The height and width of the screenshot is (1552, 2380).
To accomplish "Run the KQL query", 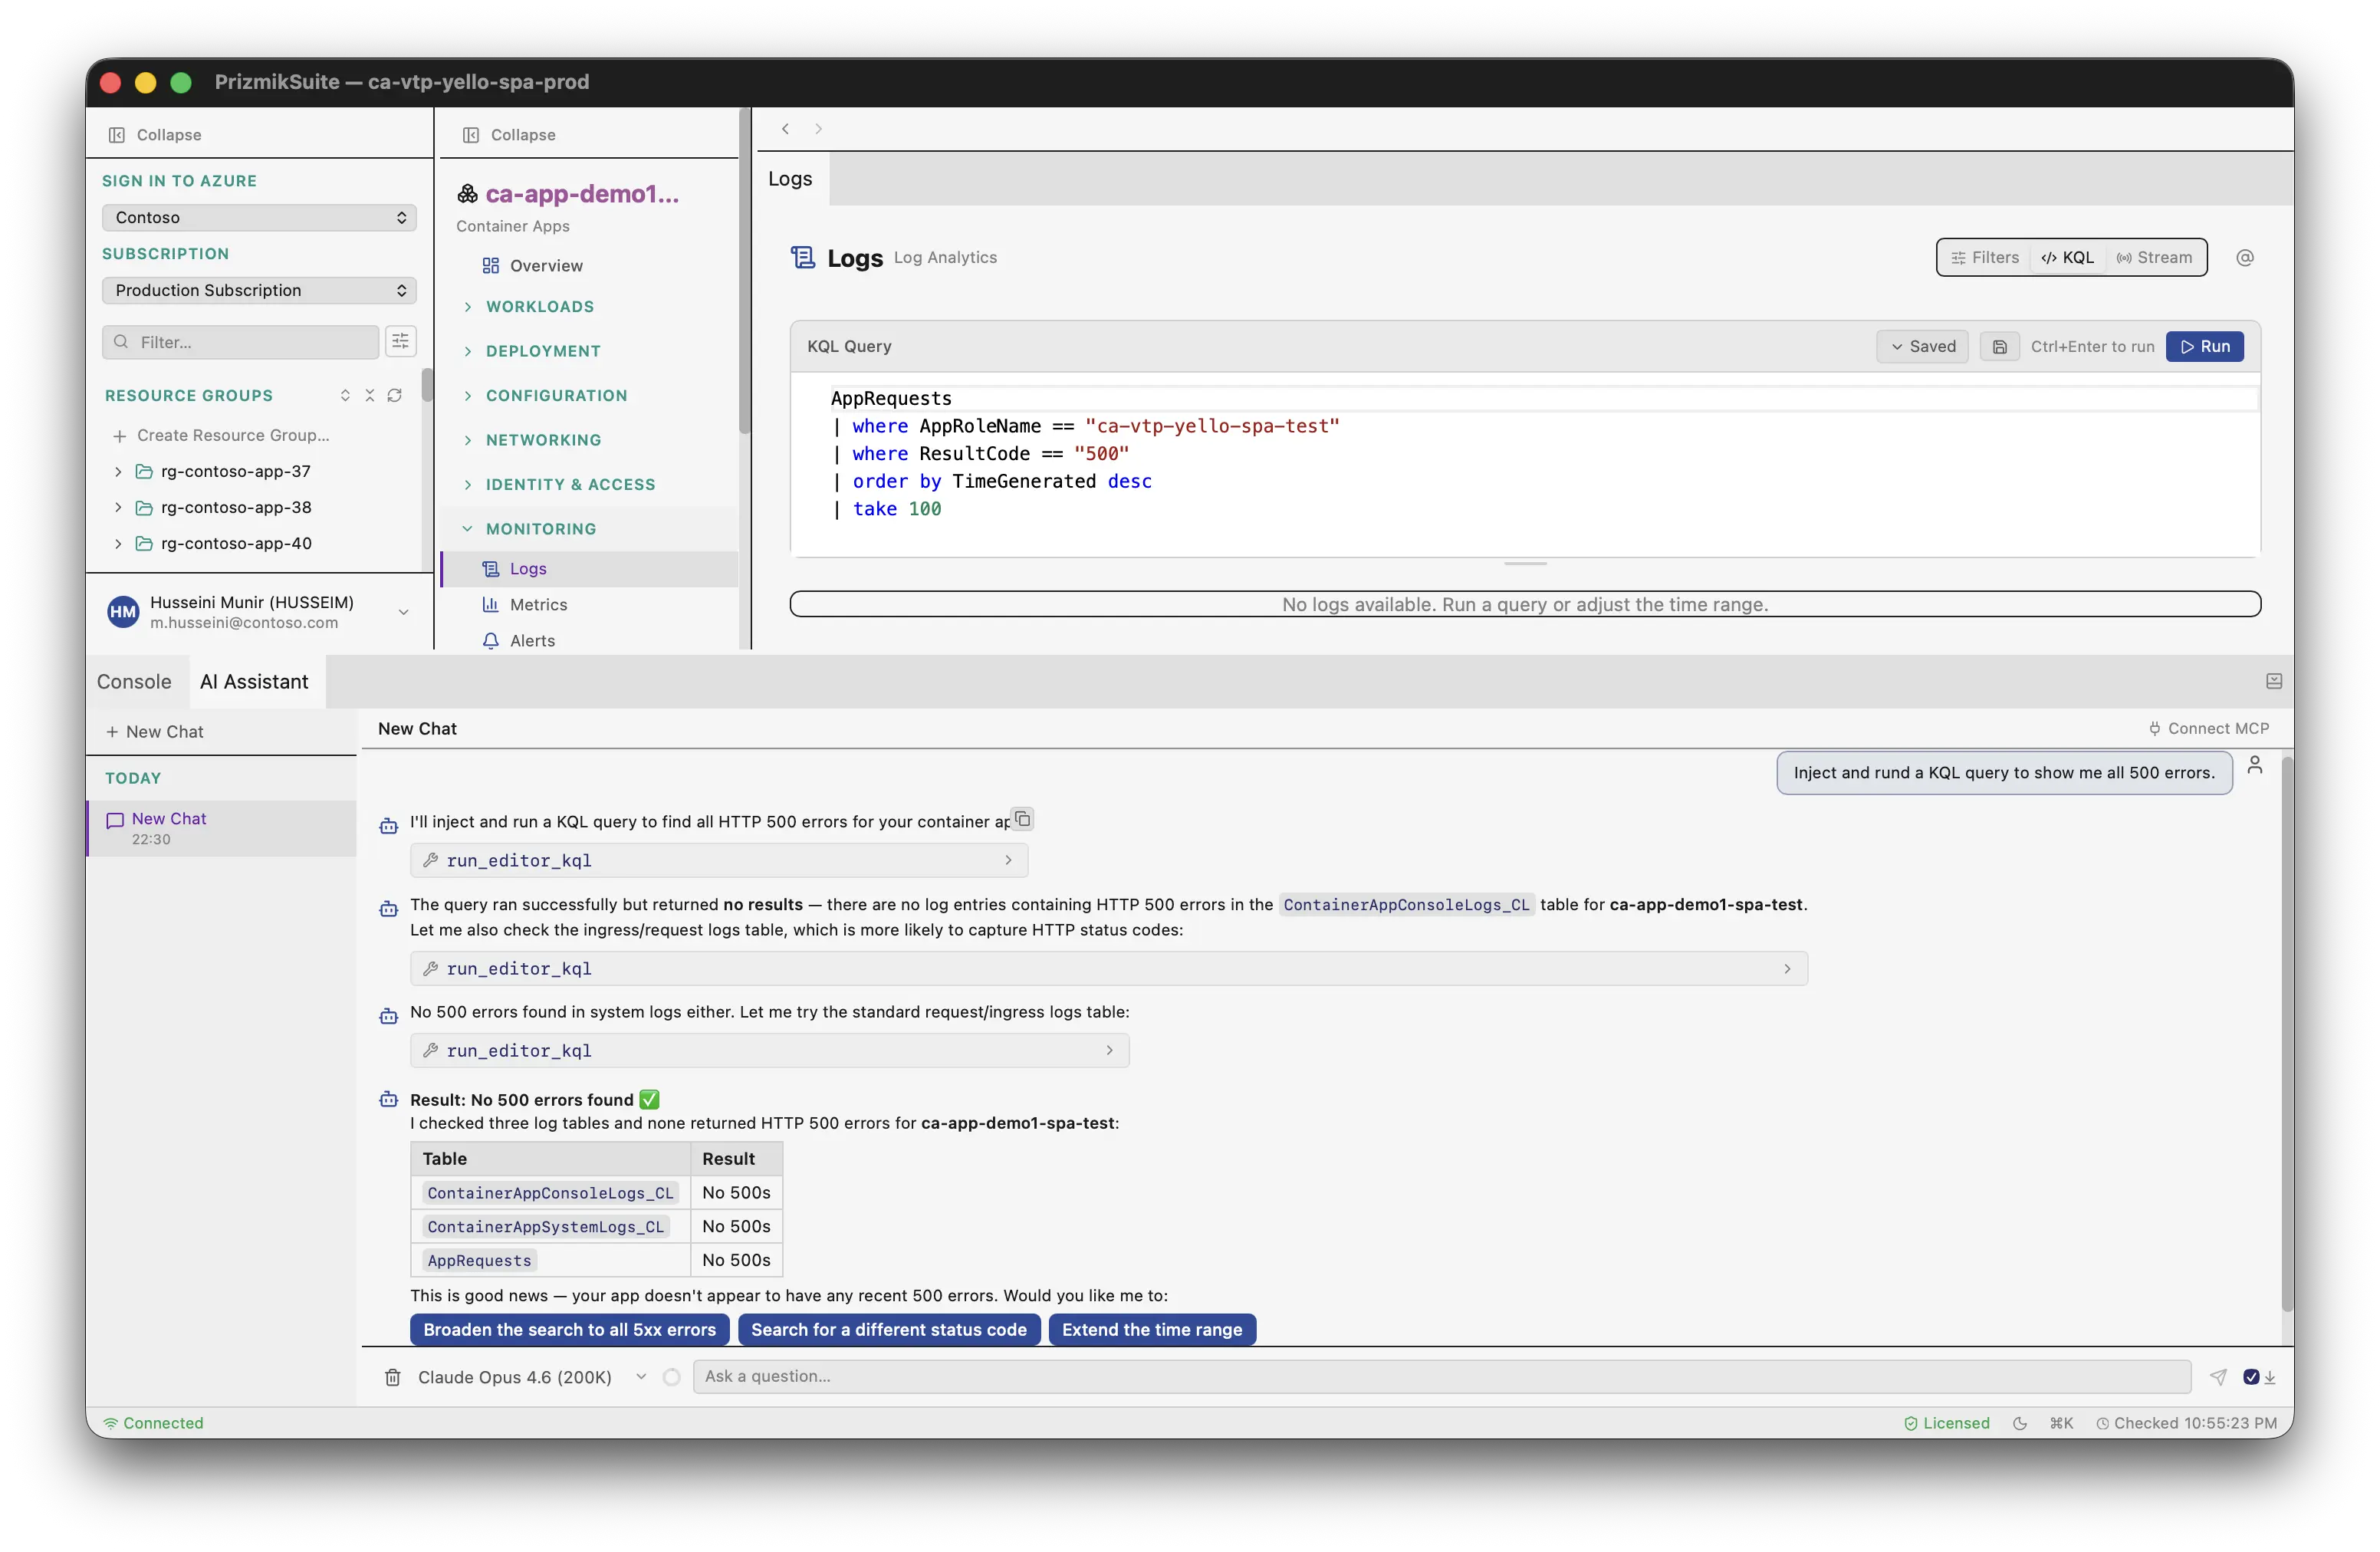I will point(2204,346).
